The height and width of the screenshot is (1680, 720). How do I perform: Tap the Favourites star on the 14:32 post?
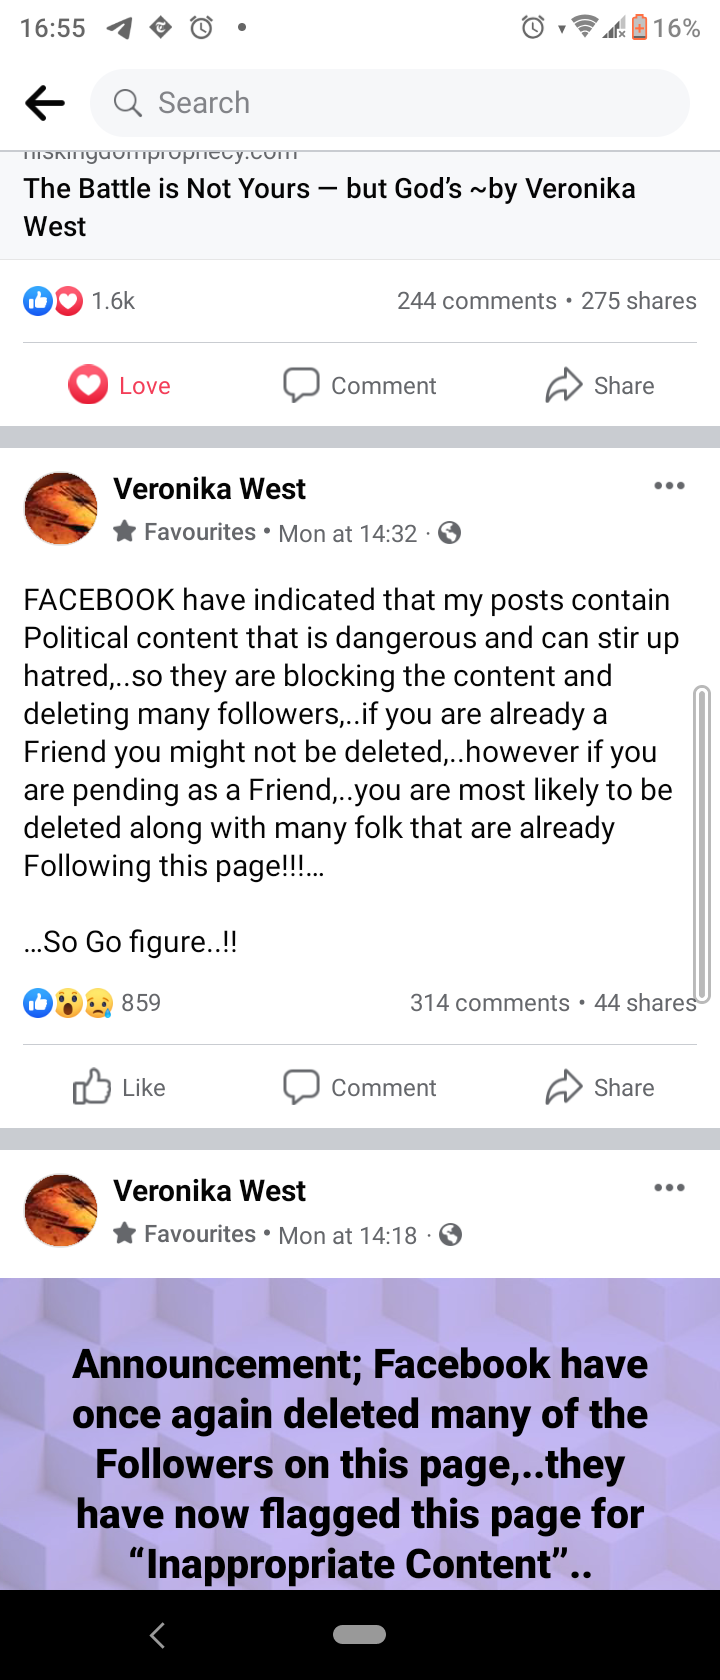coord(125,532)
